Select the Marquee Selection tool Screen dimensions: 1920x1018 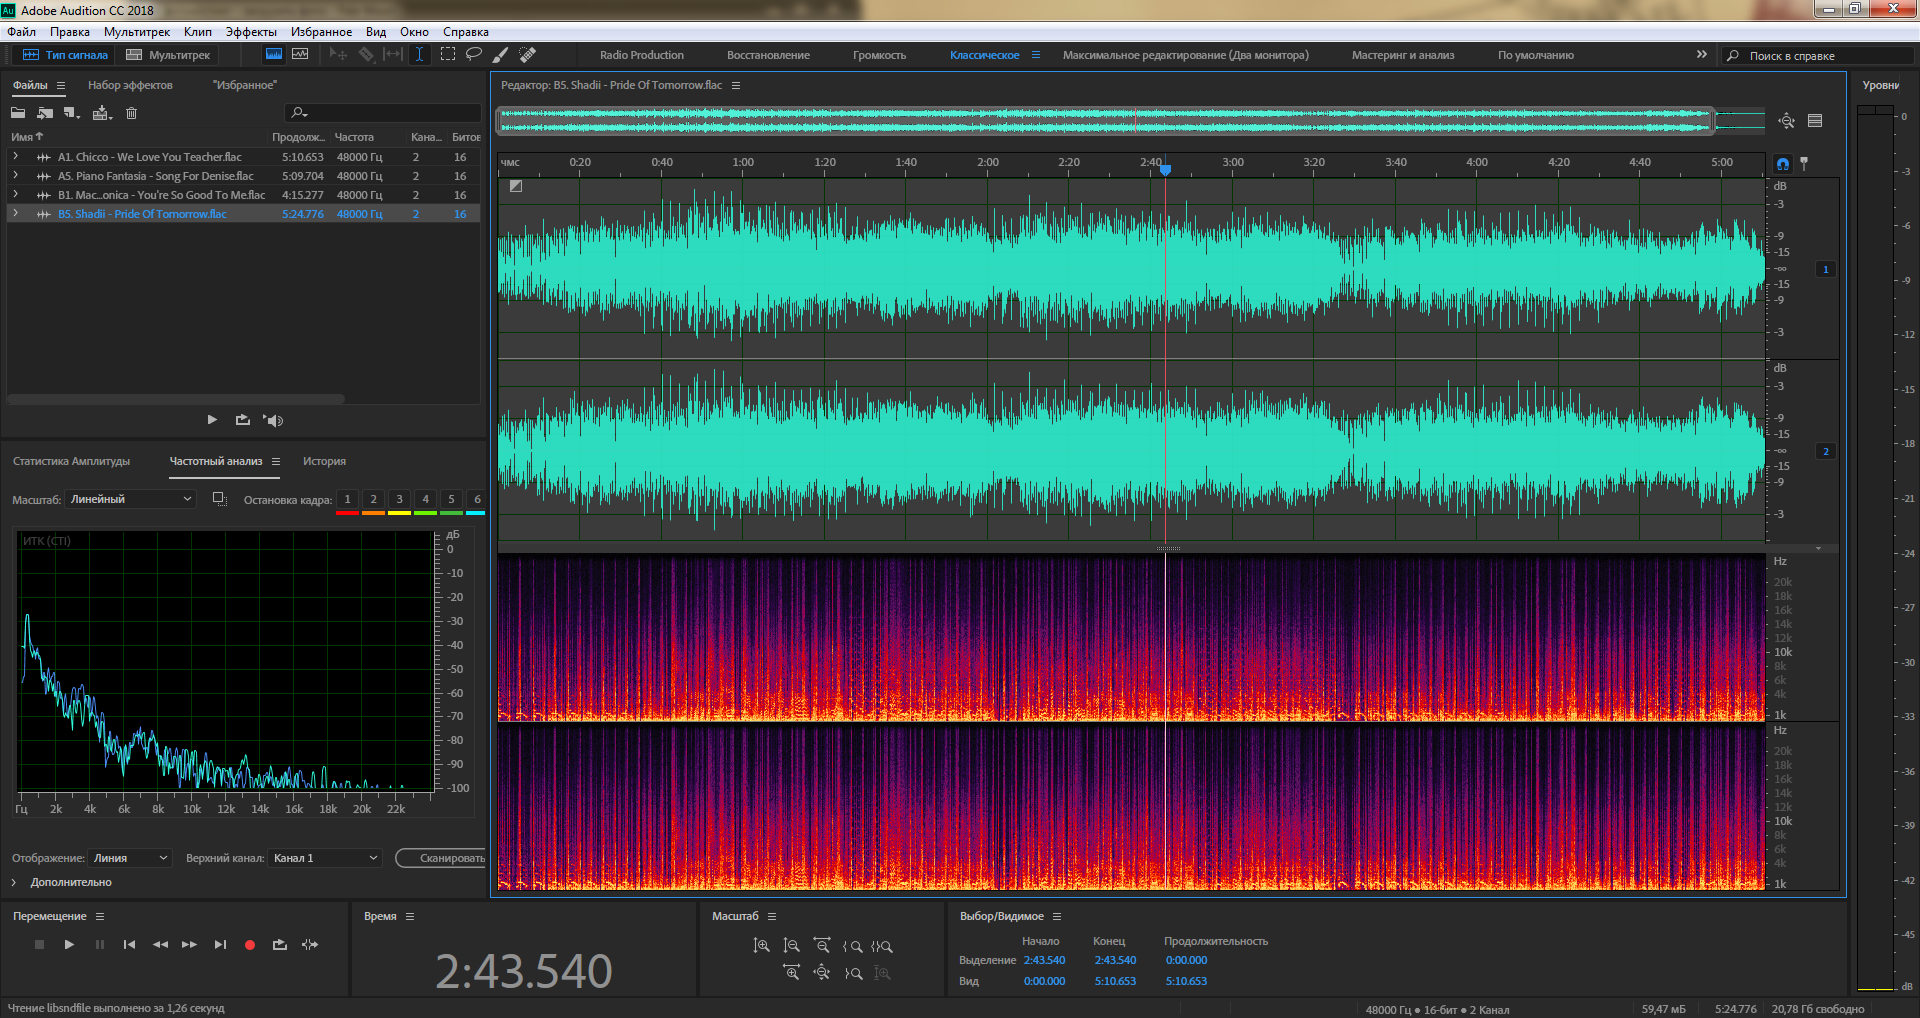(x=448, y=54)
